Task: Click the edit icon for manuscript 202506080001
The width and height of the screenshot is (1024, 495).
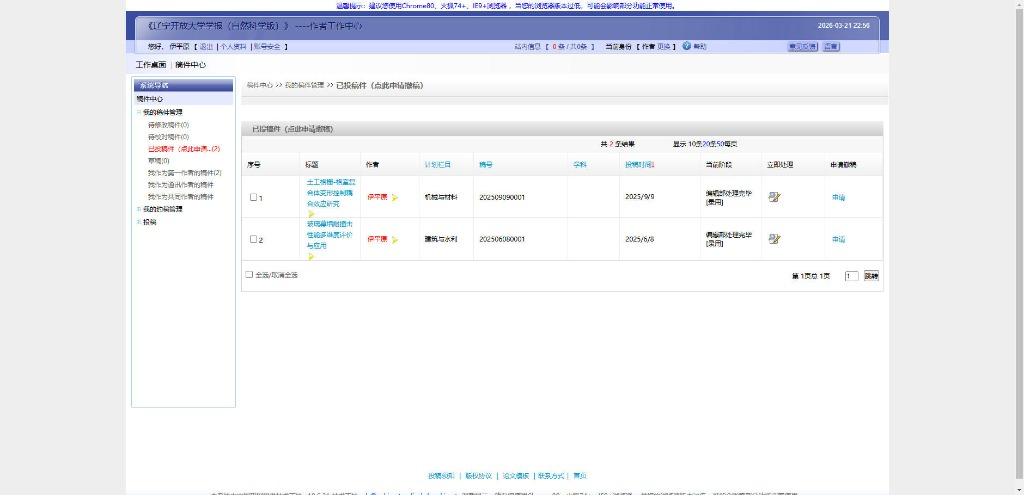Action: (x=774, y=239)
